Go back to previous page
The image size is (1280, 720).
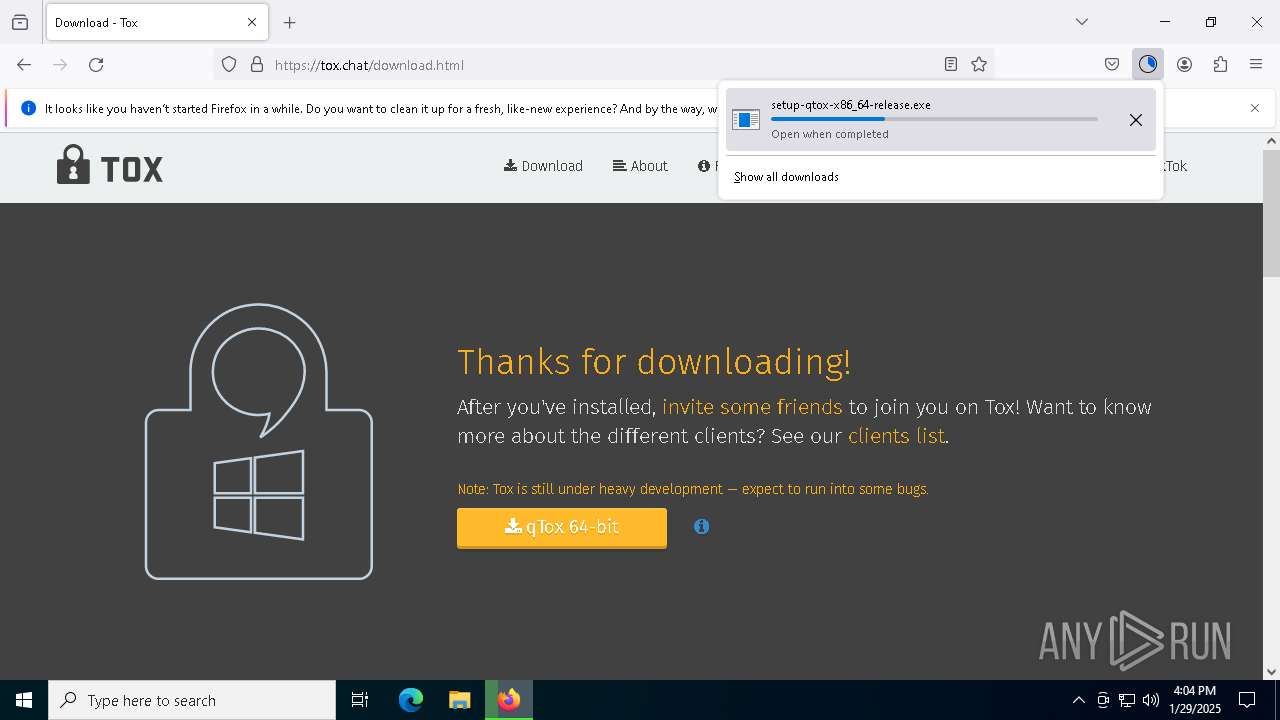click(x=24, y=65)
